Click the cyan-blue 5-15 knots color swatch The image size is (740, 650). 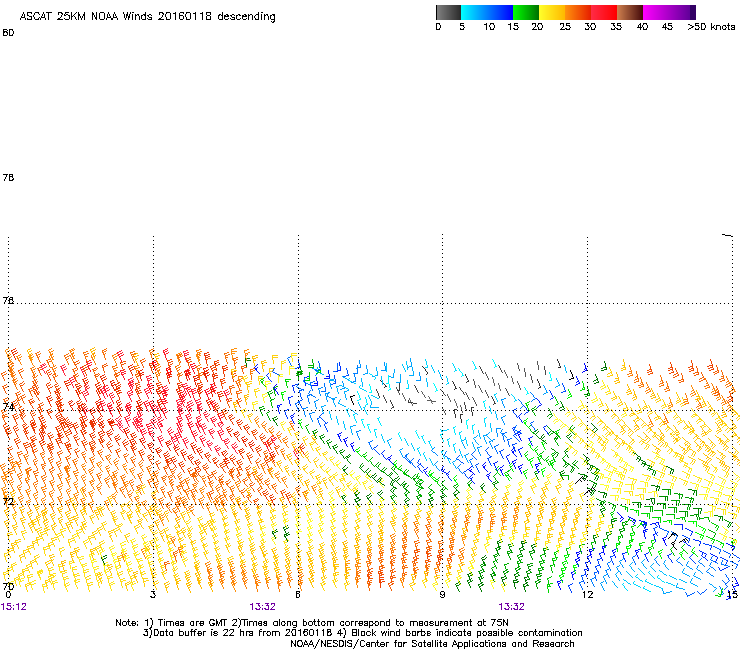pyautogui.click(x=487, y=12)
